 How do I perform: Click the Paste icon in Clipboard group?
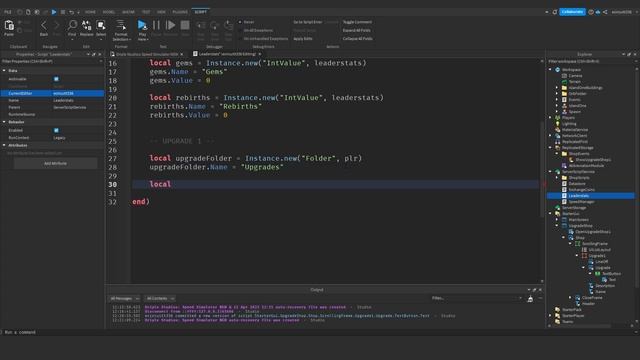click(9, 26)
